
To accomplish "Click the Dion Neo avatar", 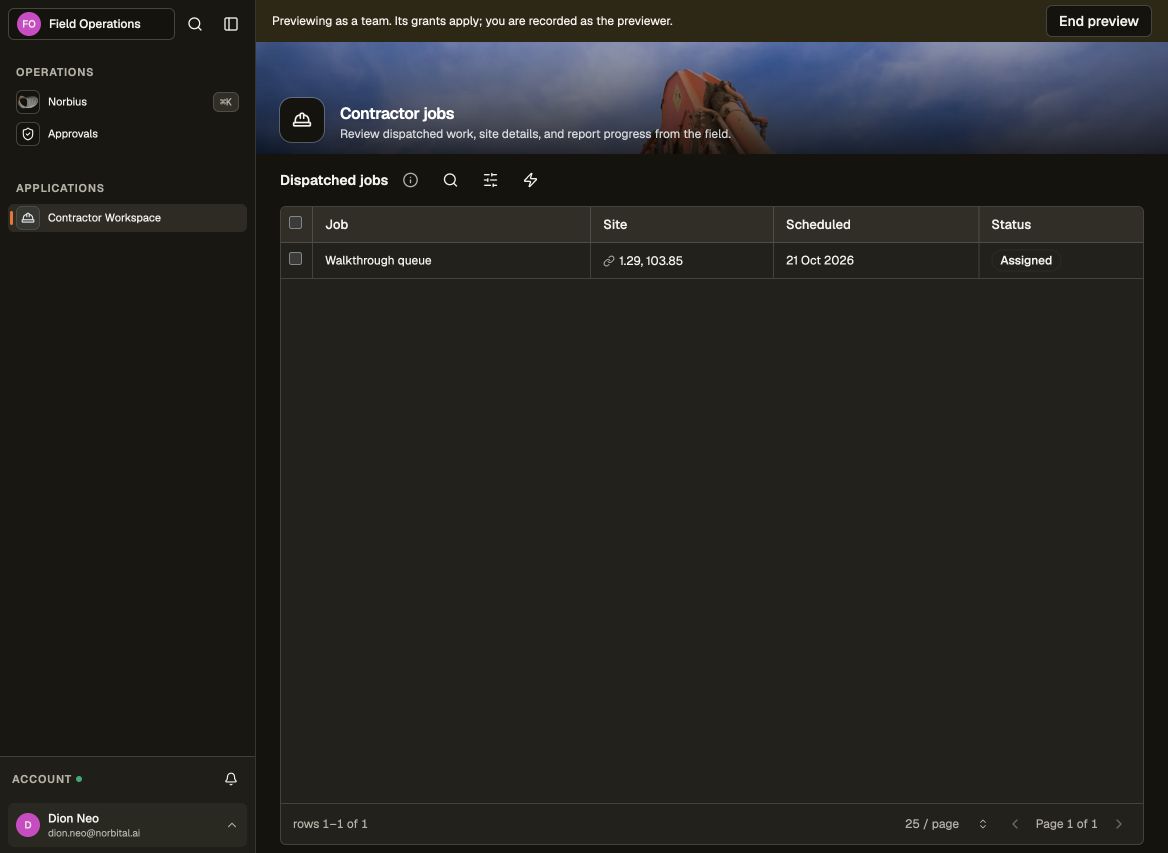I will click(28, 825).
